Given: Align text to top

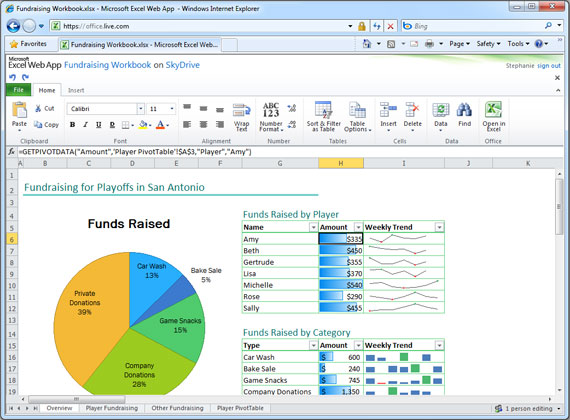Looking at the screenshot, I should (187, 108).
